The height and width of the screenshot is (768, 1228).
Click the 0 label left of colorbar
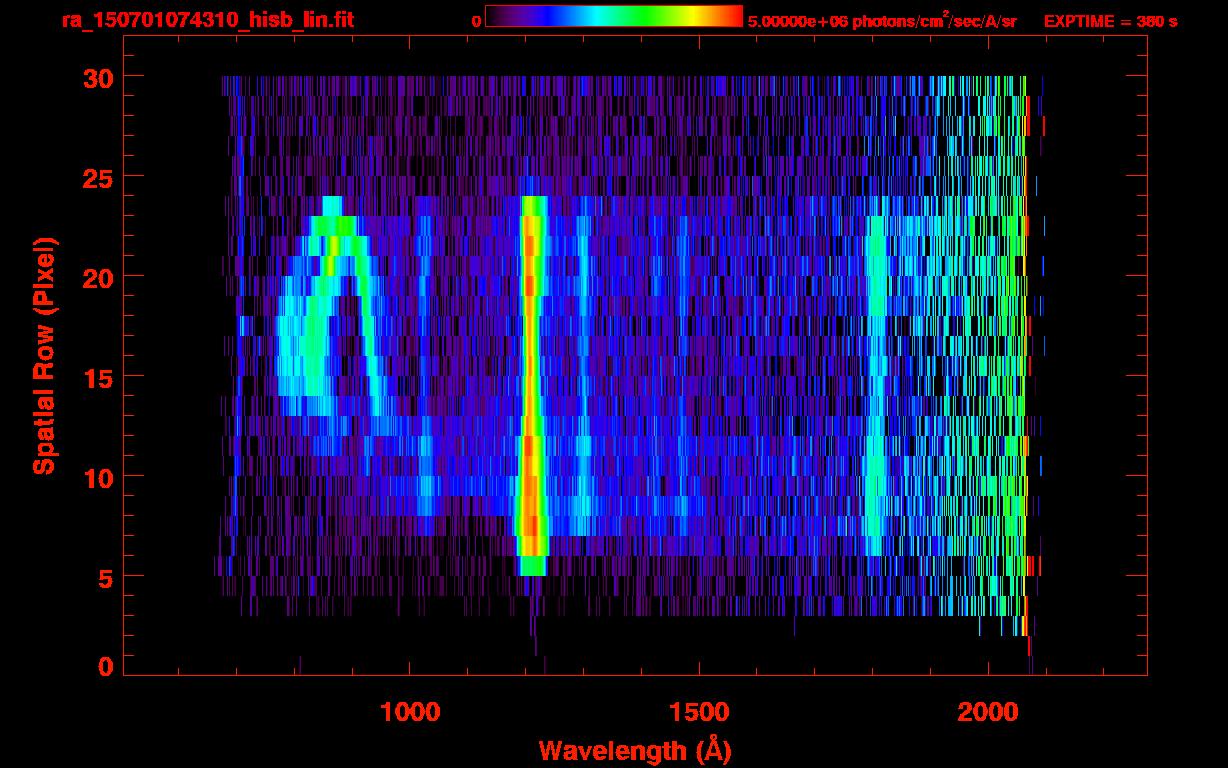476,21
